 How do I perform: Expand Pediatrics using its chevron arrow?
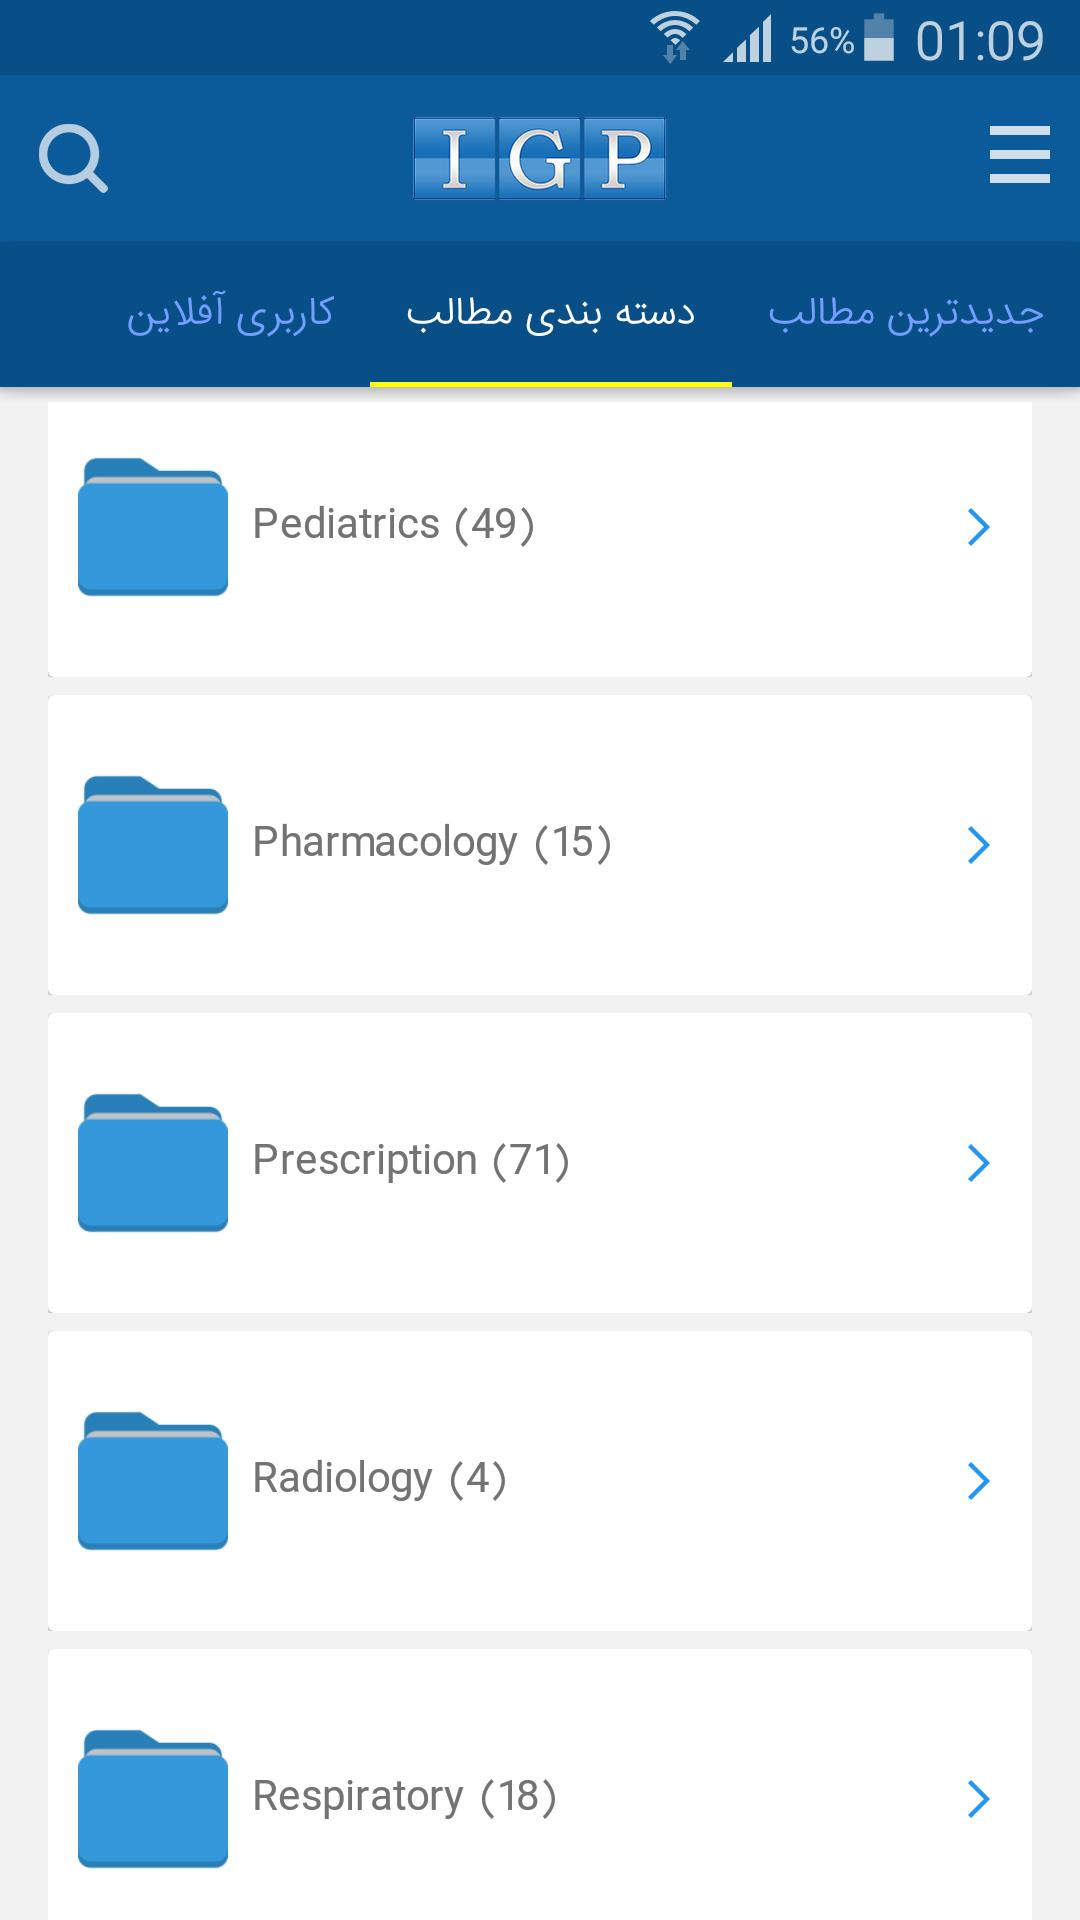pyautogui.click(x=978, y=526)
